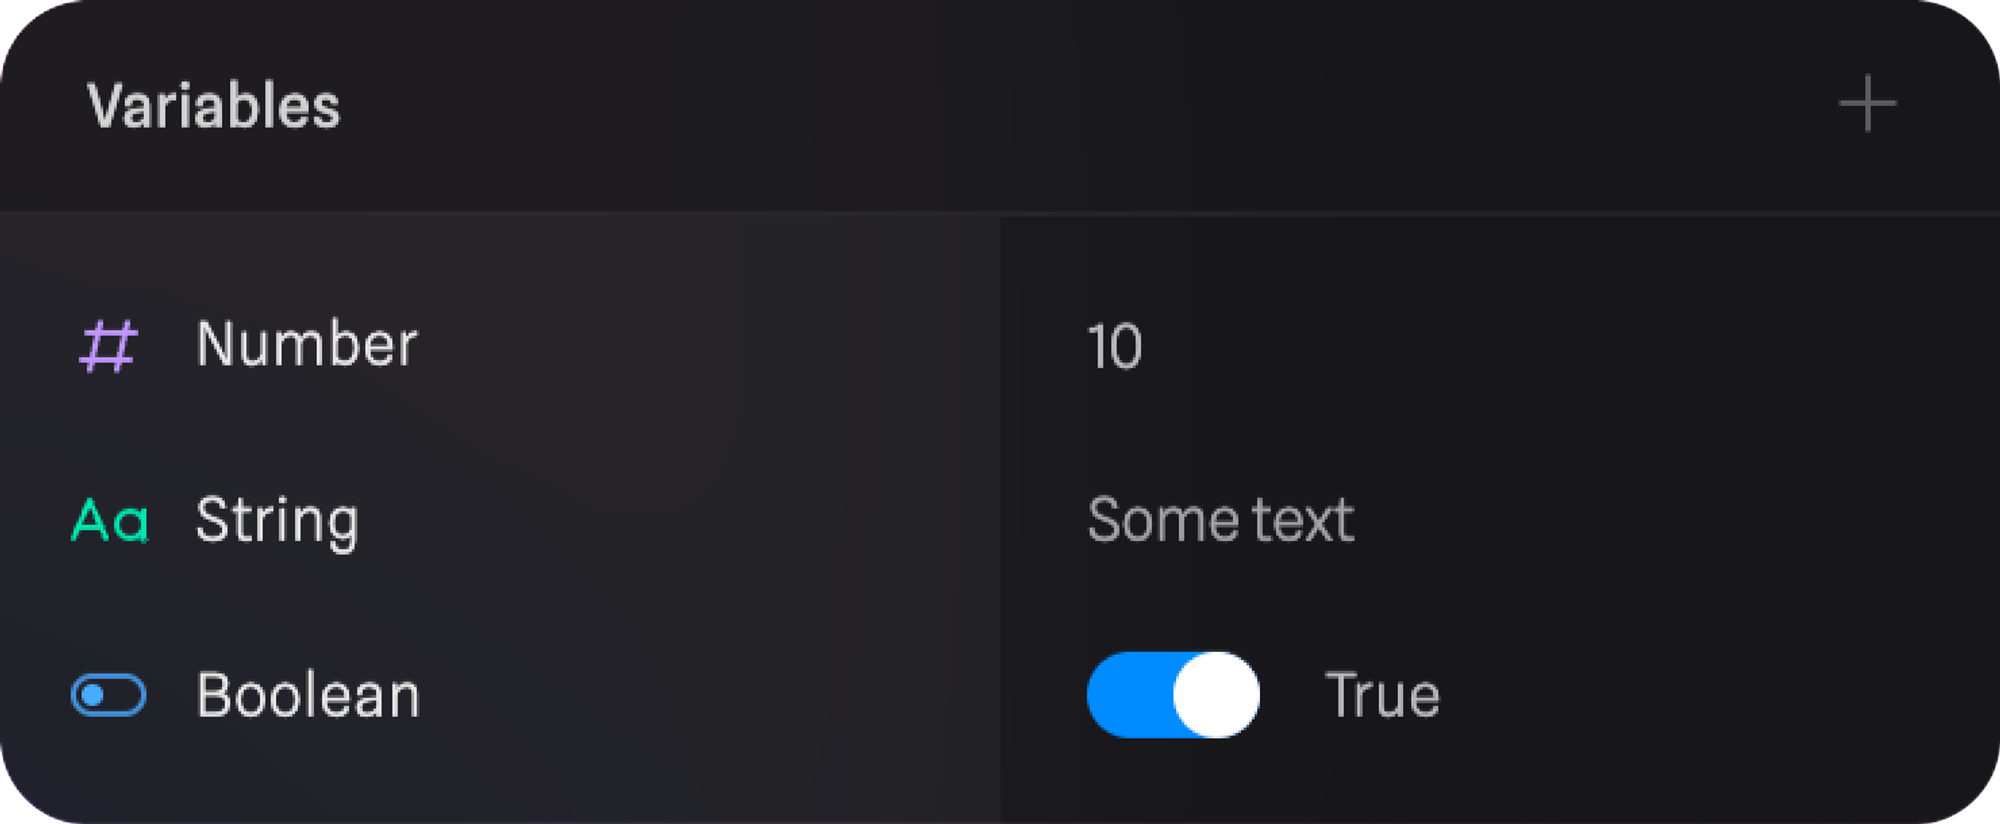Edit the Number value 10

pyautogui.click(x=1114, y=347)
